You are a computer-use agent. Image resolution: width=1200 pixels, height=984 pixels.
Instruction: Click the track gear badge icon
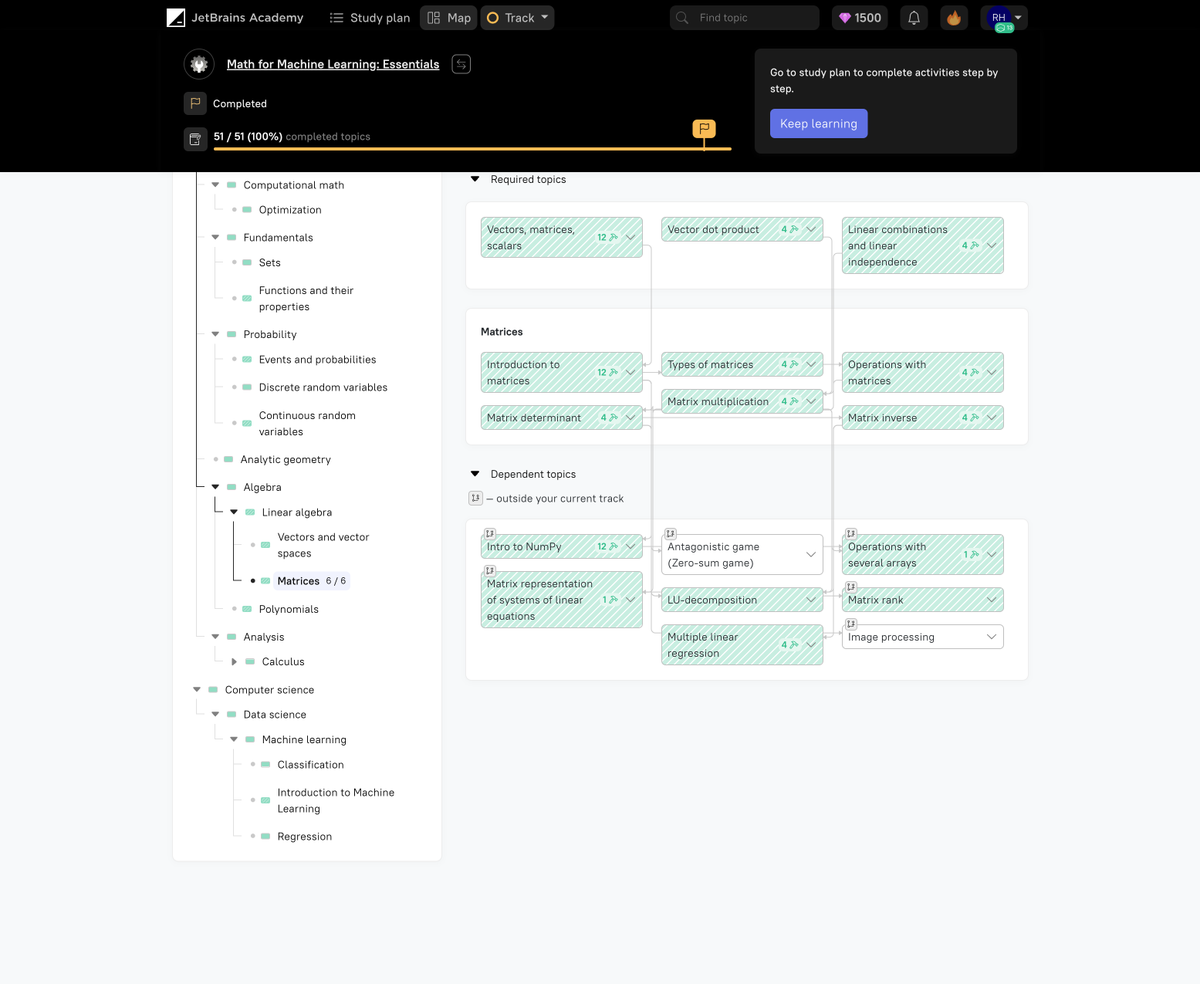(x=199, y=64)
